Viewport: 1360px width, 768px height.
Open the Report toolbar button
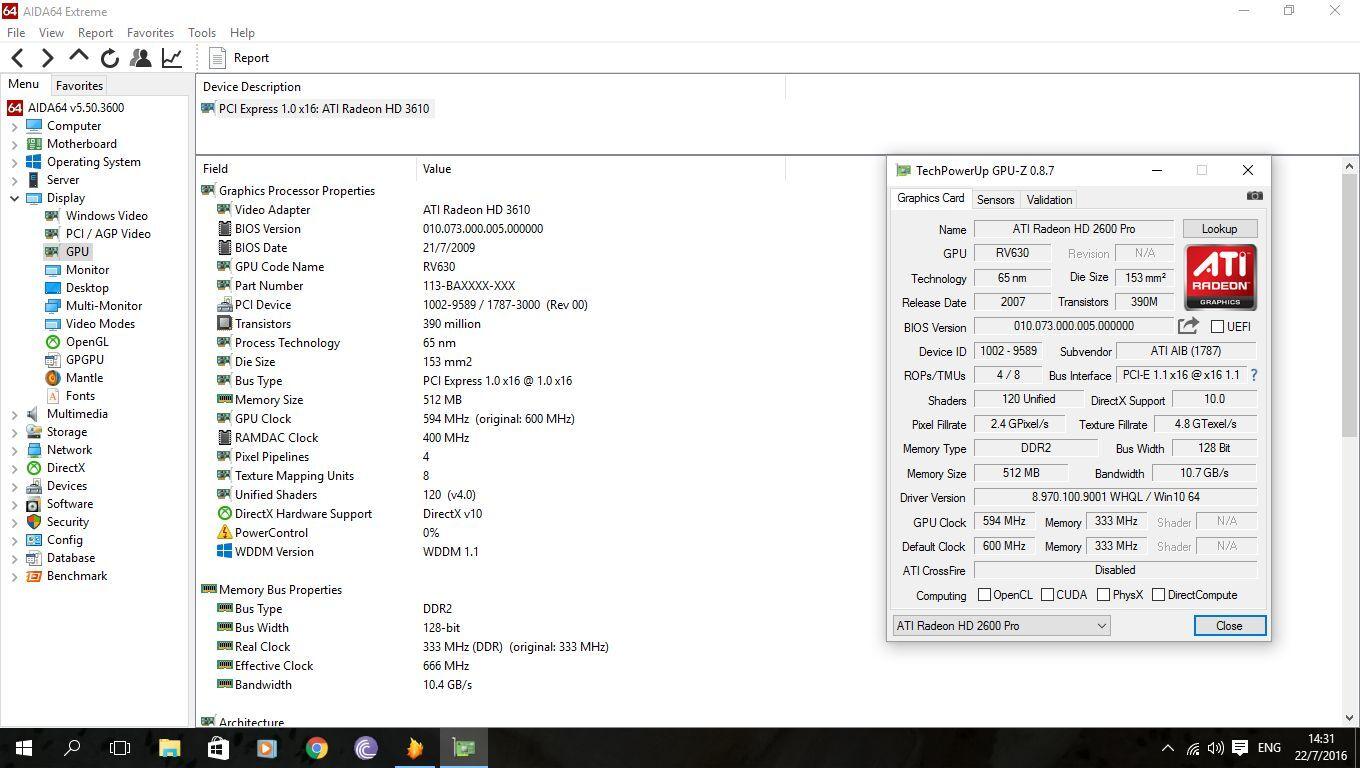pyautogui.click(x=239, y=58)
